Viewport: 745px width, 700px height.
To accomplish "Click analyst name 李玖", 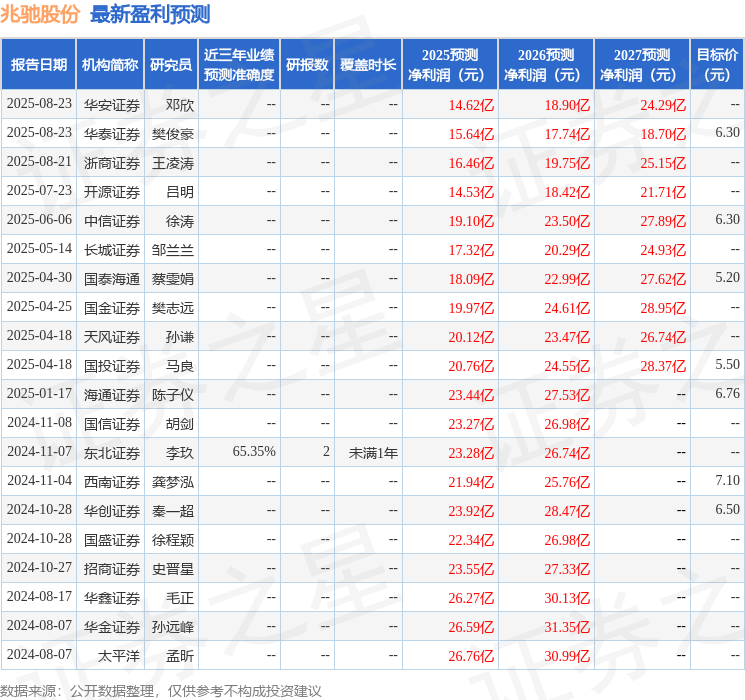I will (180, 453).
